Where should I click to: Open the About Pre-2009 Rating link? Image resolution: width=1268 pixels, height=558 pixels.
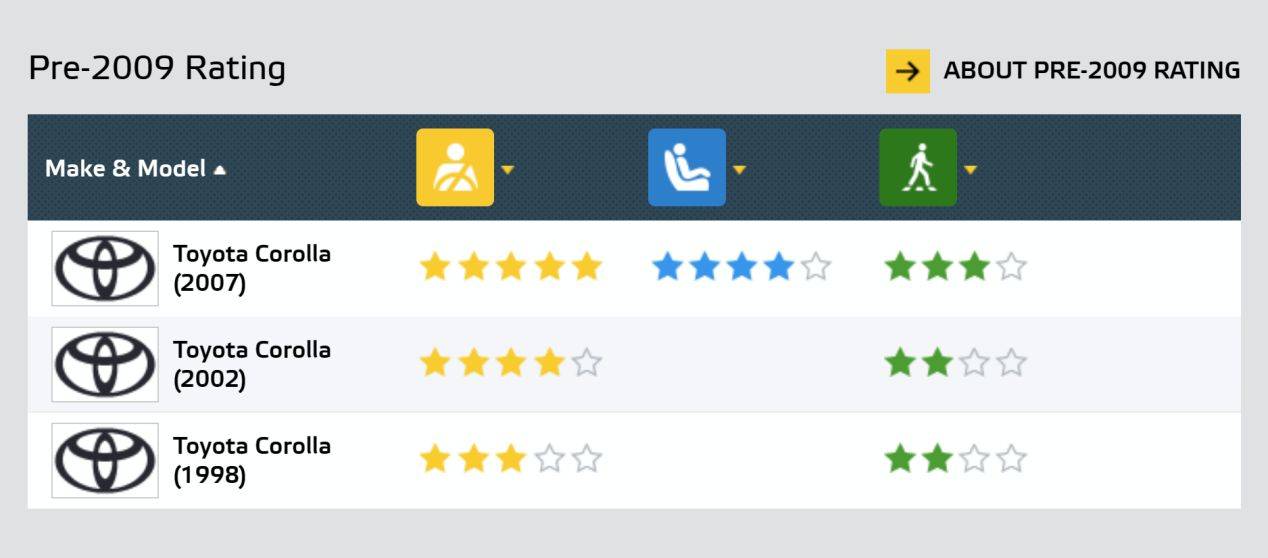tap(1092, 71)
